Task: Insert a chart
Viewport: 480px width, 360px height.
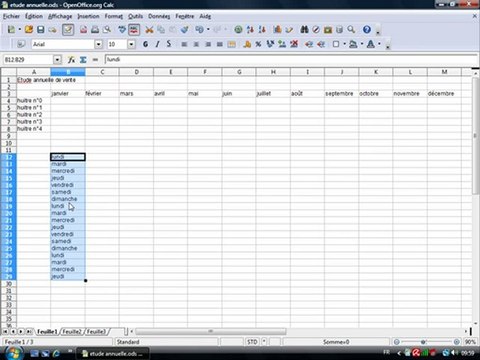Action: [x=277, y=30]
